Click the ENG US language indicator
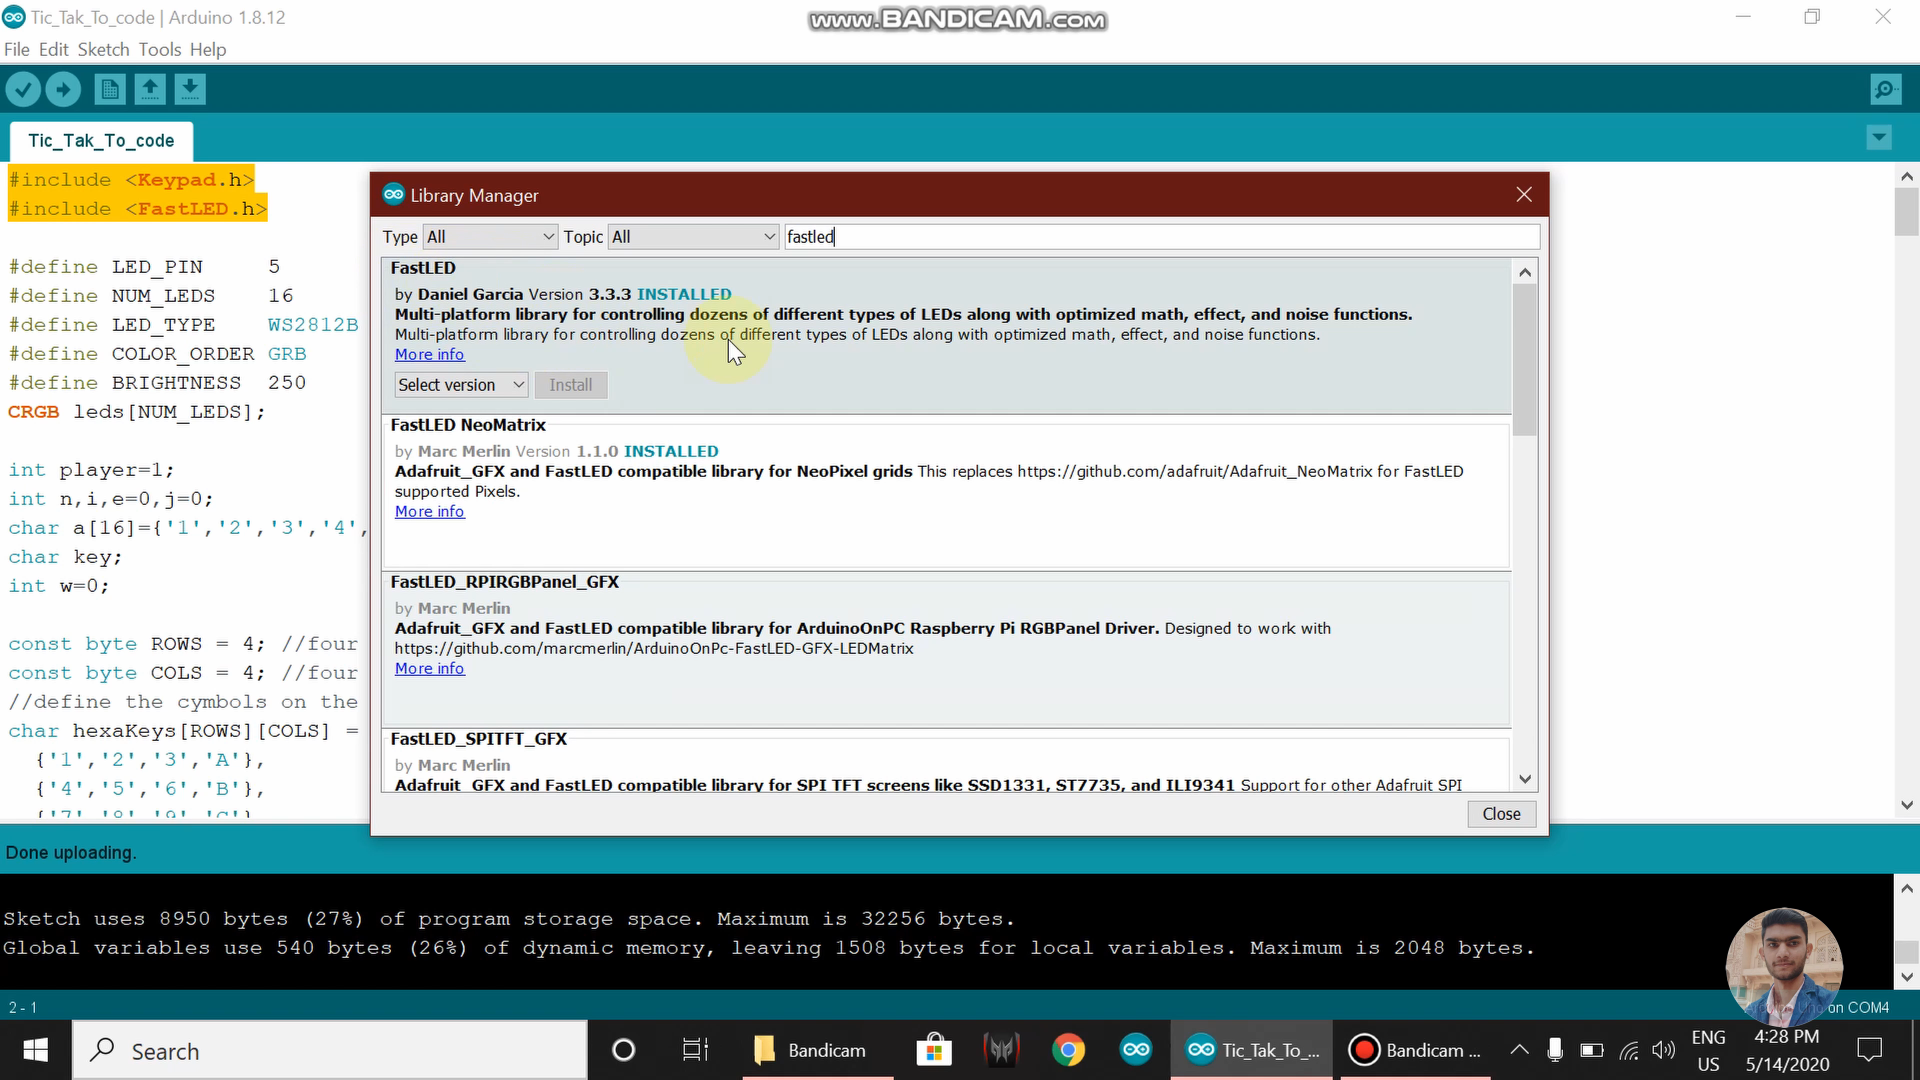1920x1080 pixels. 1708,1051
